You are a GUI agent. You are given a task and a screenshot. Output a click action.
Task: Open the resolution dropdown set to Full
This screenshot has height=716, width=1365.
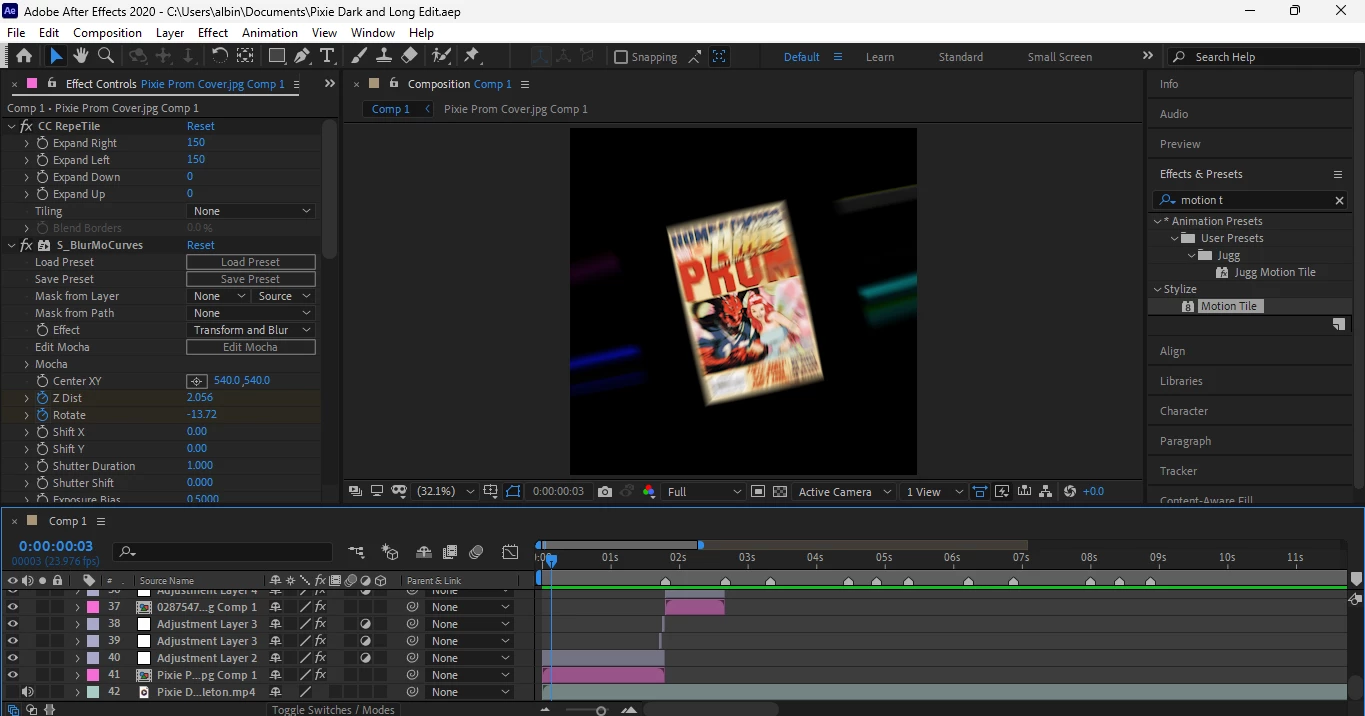click(x=704, y=491)
